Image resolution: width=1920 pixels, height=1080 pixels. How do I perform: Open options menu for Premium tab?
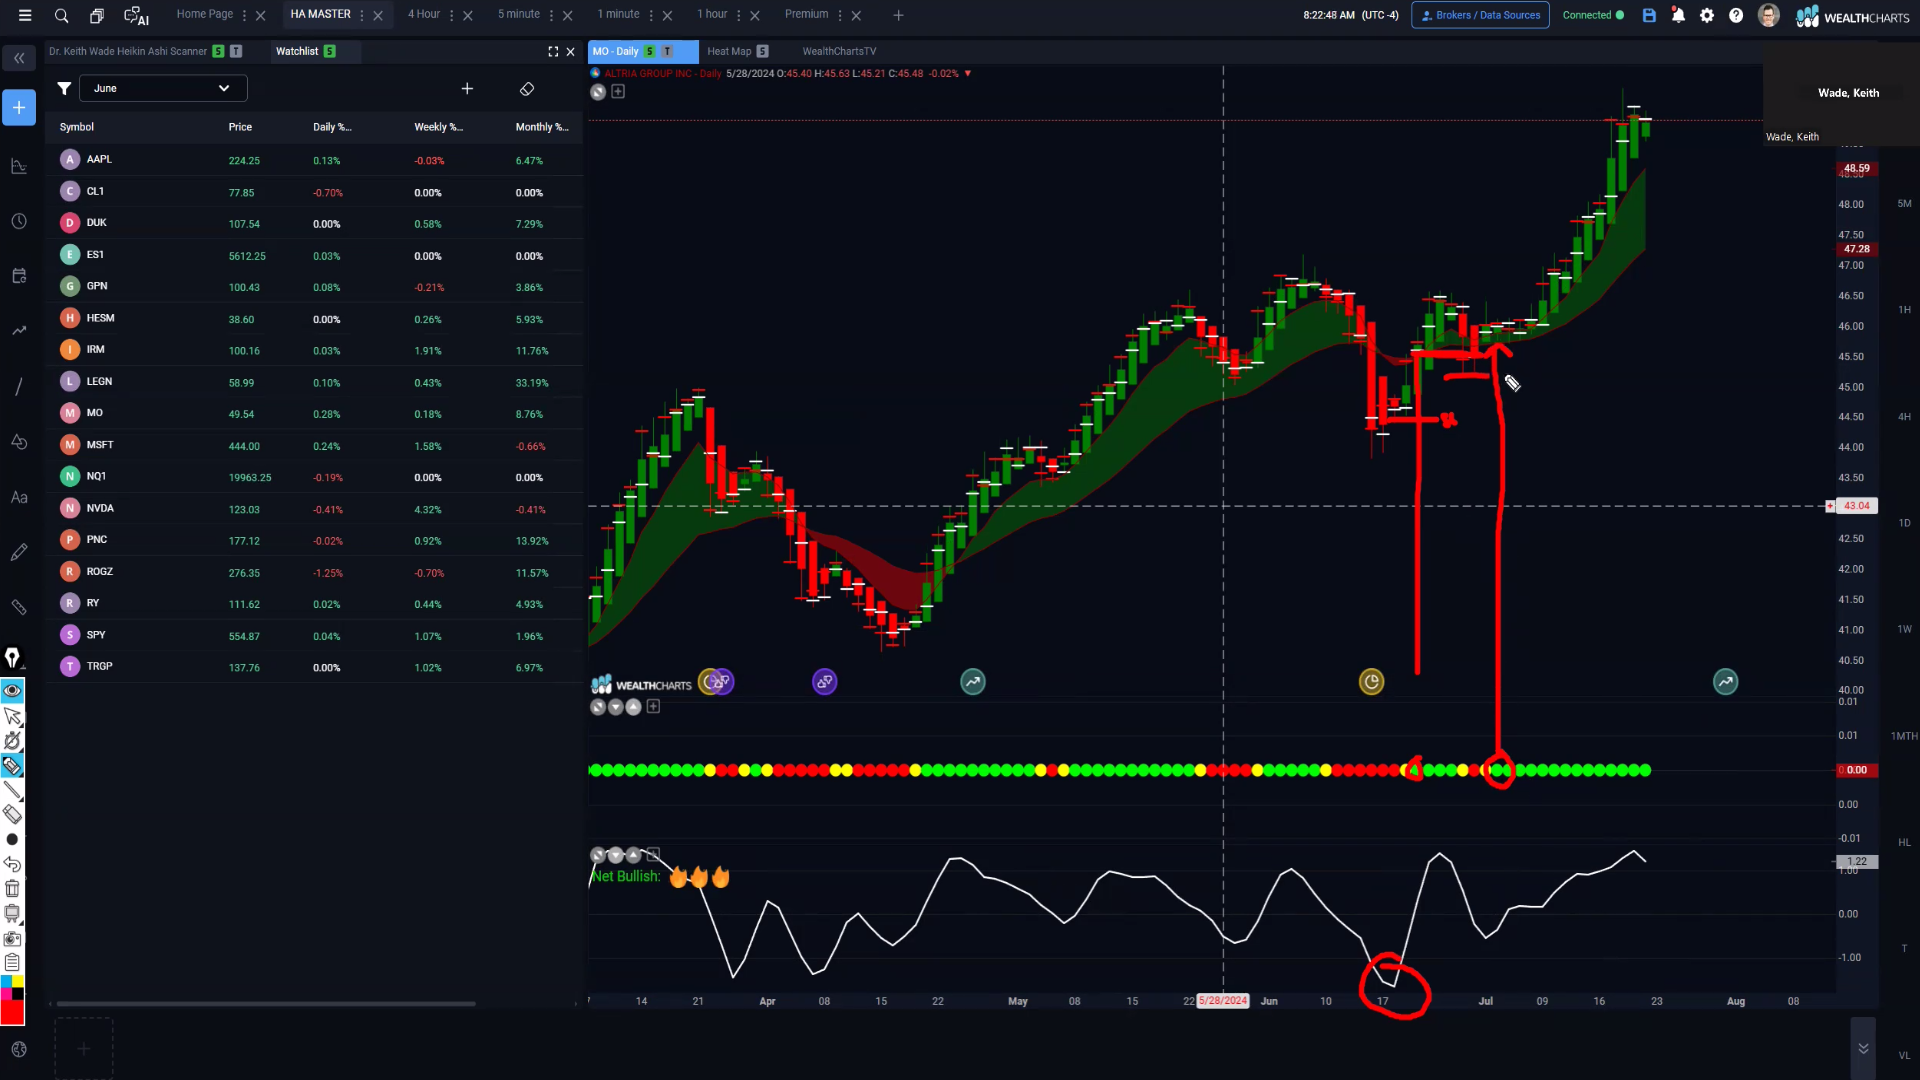tap(840, 16)
